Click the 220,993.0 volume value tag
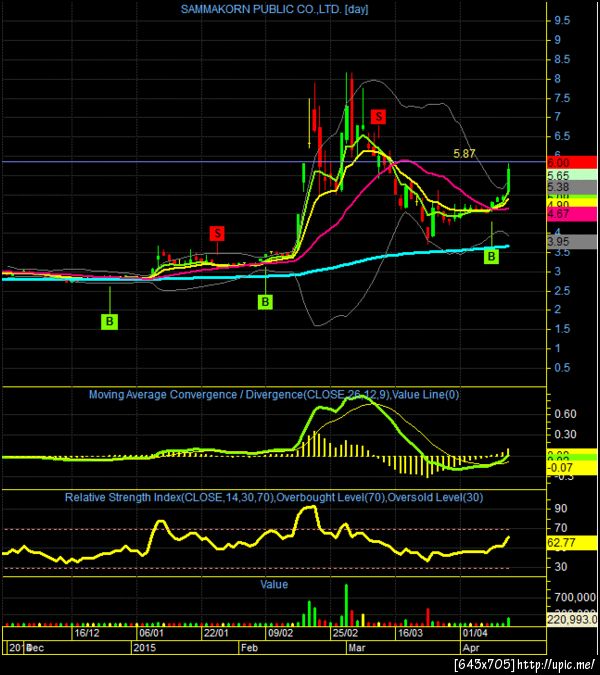Screen dimensions: 600x675 [572, 619]
